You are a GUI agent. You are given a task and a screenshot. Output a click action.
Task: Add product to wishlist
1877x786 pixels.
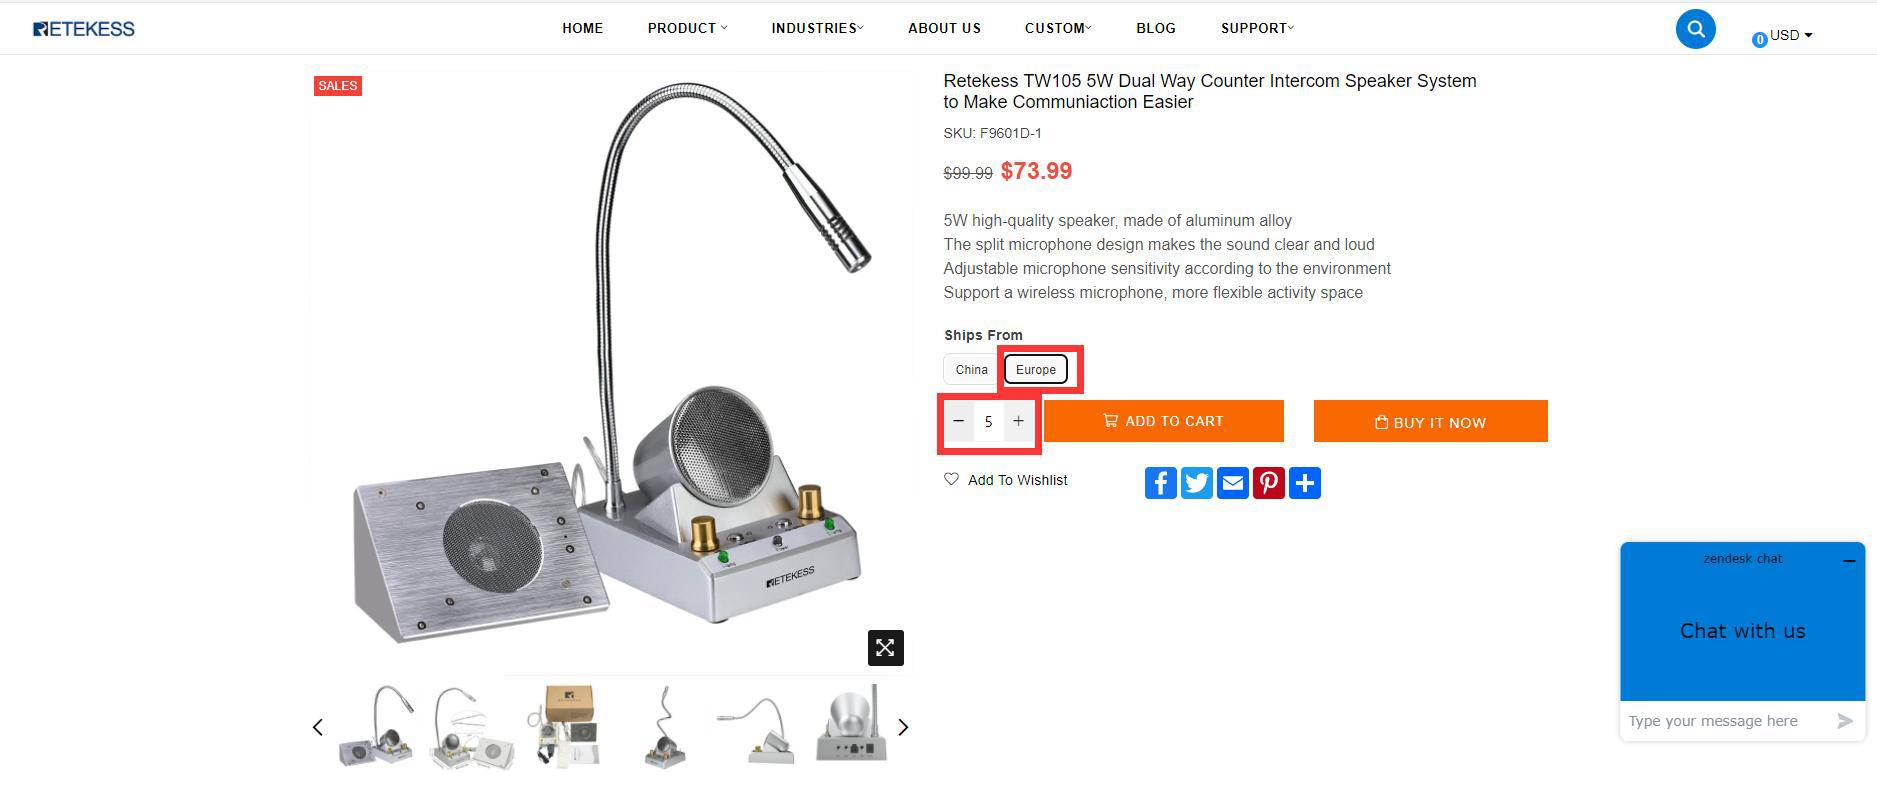(1006, 480)
